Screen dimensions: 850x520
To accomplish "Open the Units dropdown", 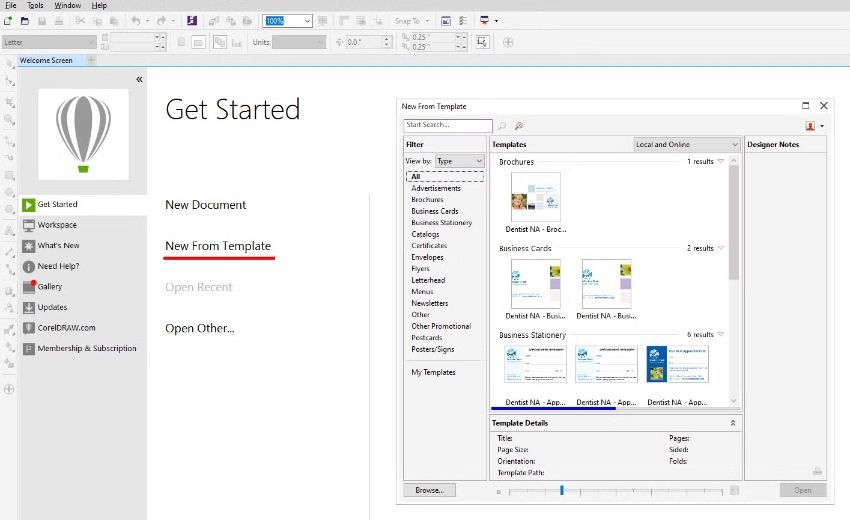I will point(299,42).
